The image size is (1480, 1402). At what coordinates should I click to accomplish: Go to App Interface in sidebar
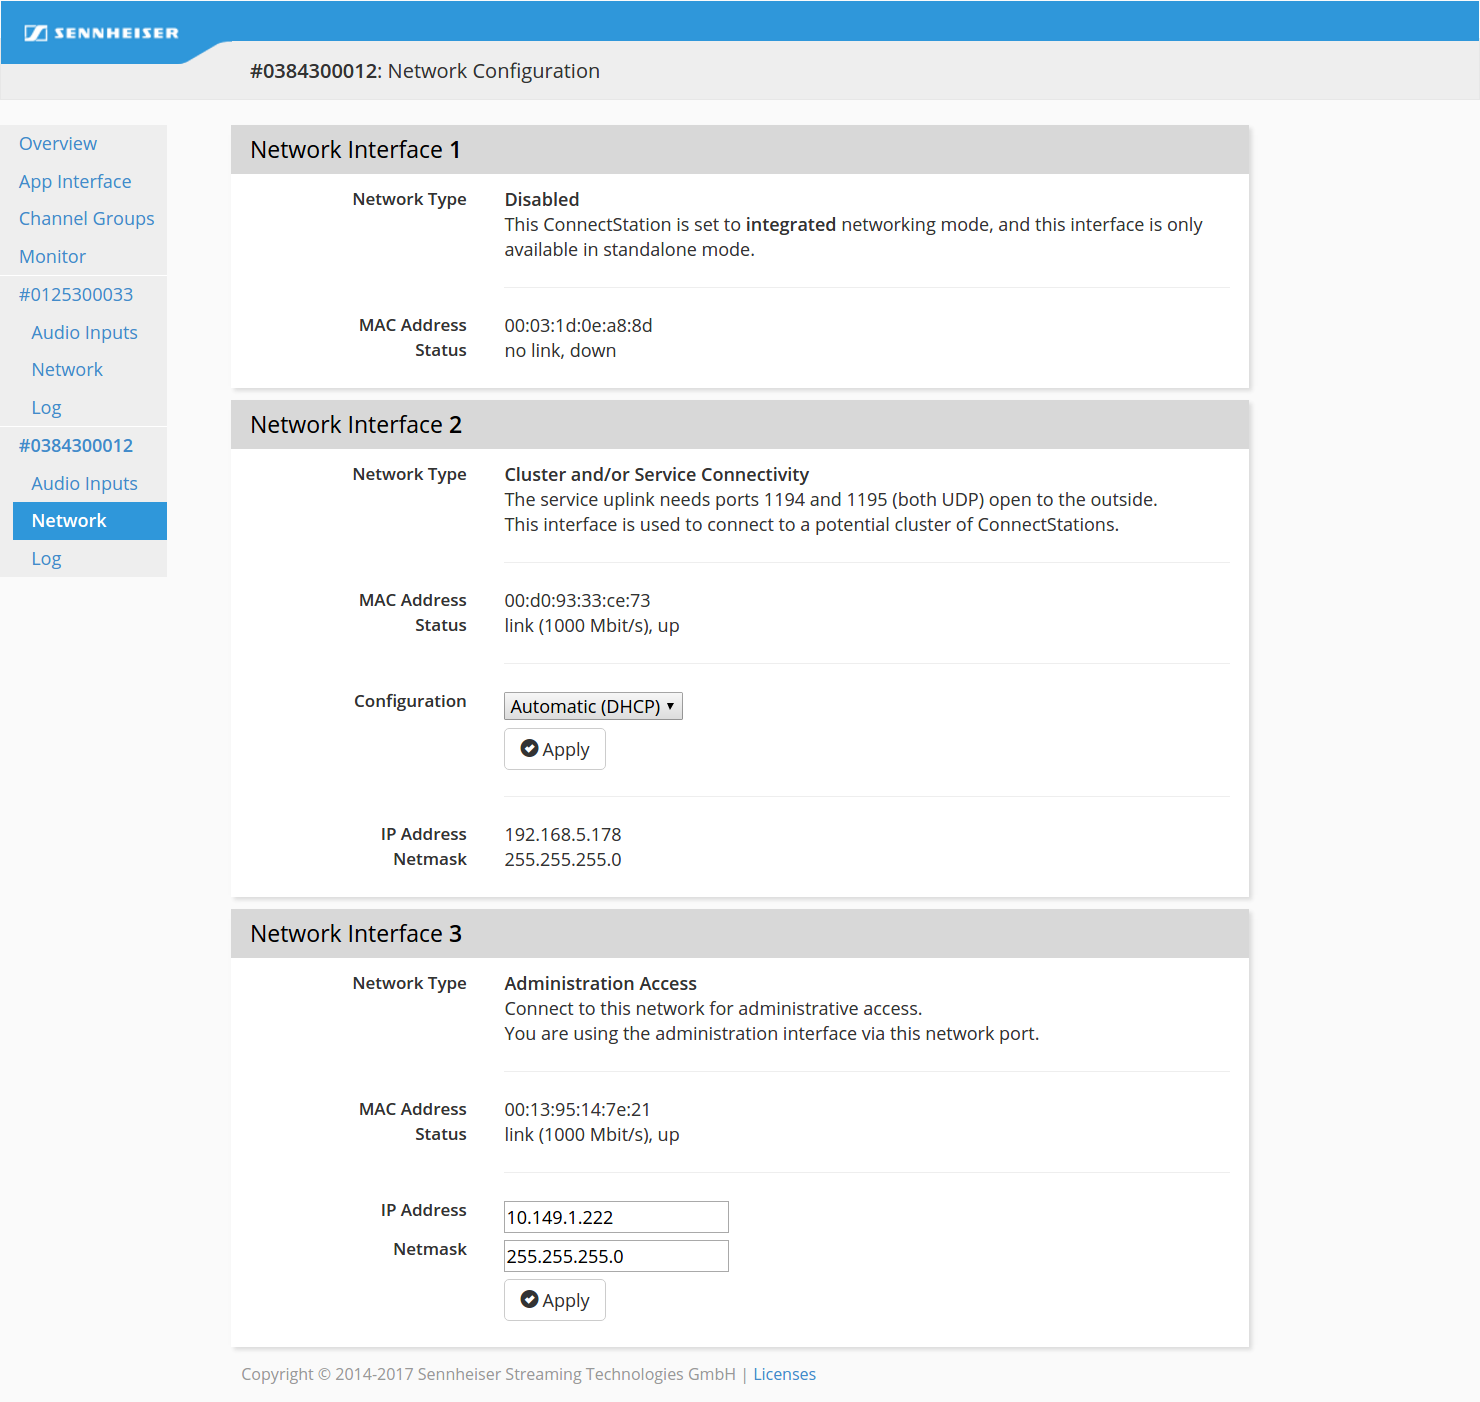75,182
